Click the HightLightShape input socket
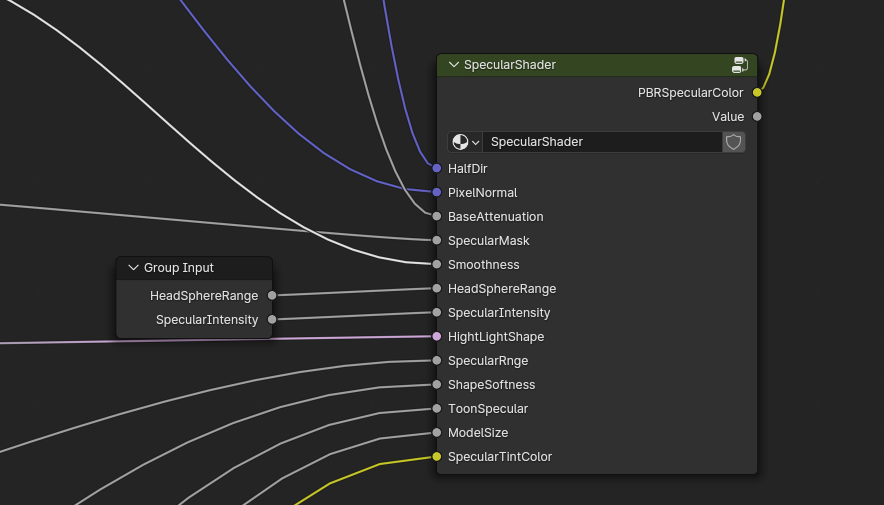 (437, 337)
